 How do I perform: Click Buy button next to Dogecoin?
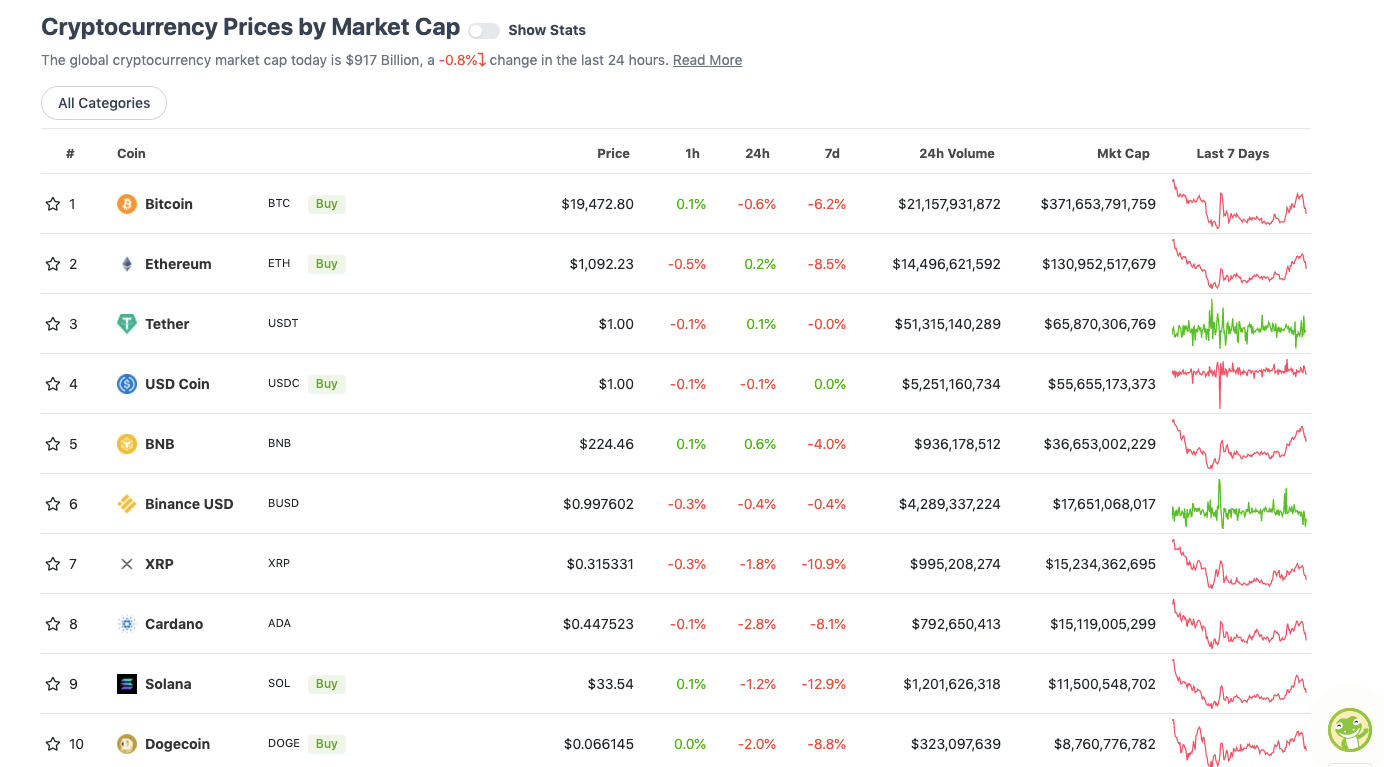click(x=327, y=744)
